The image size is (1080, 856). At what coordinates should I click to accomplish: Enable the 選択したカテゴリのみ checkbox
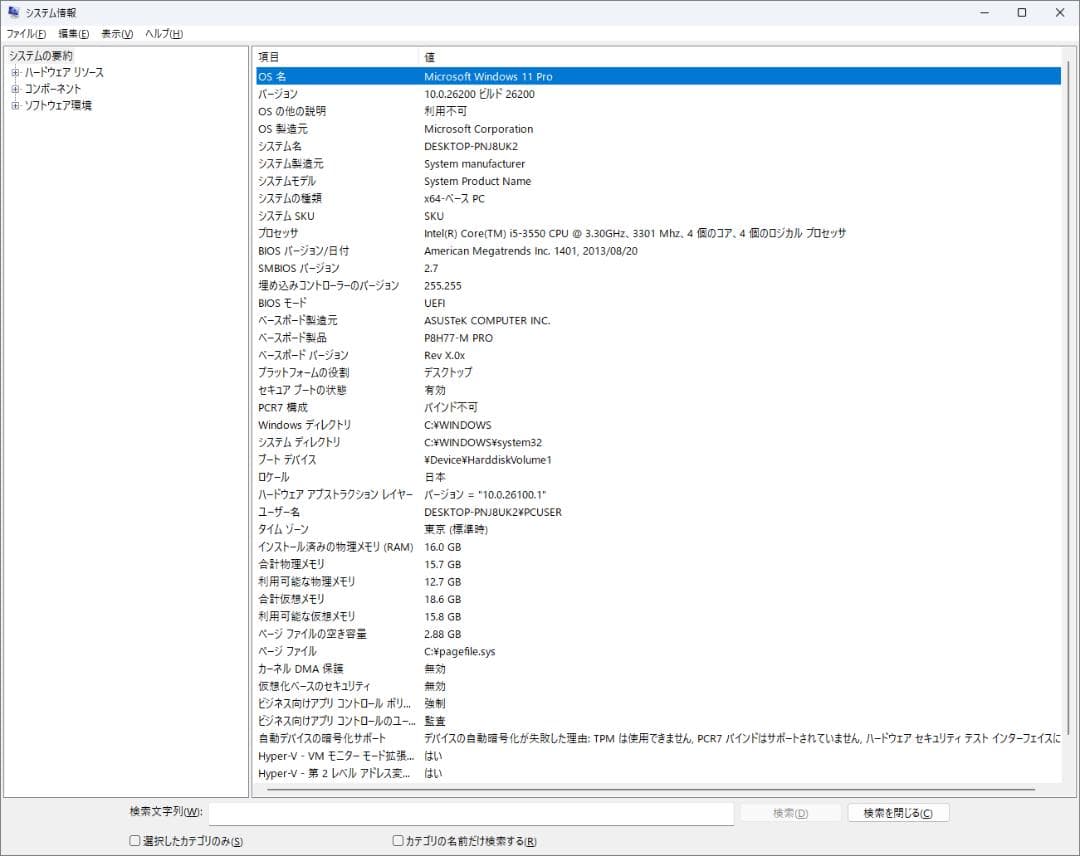pyautogui.click(x=134, y=841)
